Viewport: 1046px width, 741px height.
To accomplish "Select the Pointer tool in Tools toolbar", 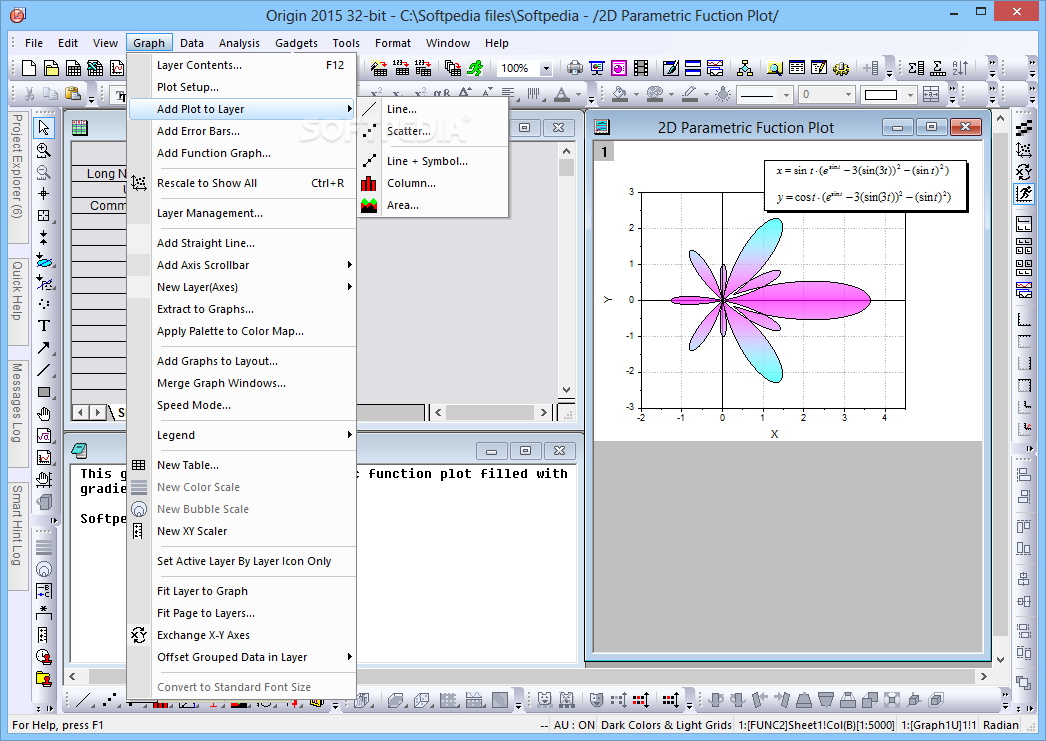I will 43,127.
